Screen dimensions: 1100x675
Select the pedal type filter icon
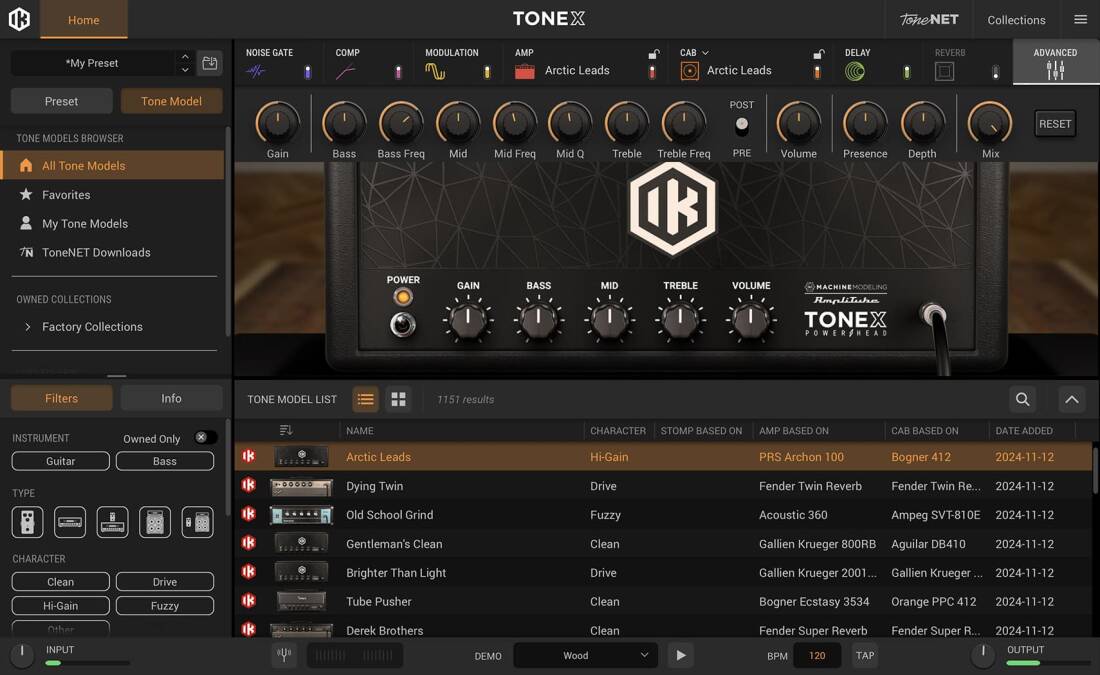point(27,521)
